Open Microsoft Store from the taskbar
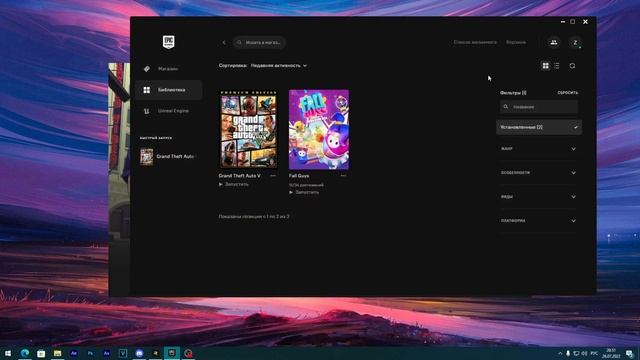 [x=41, y=353]
